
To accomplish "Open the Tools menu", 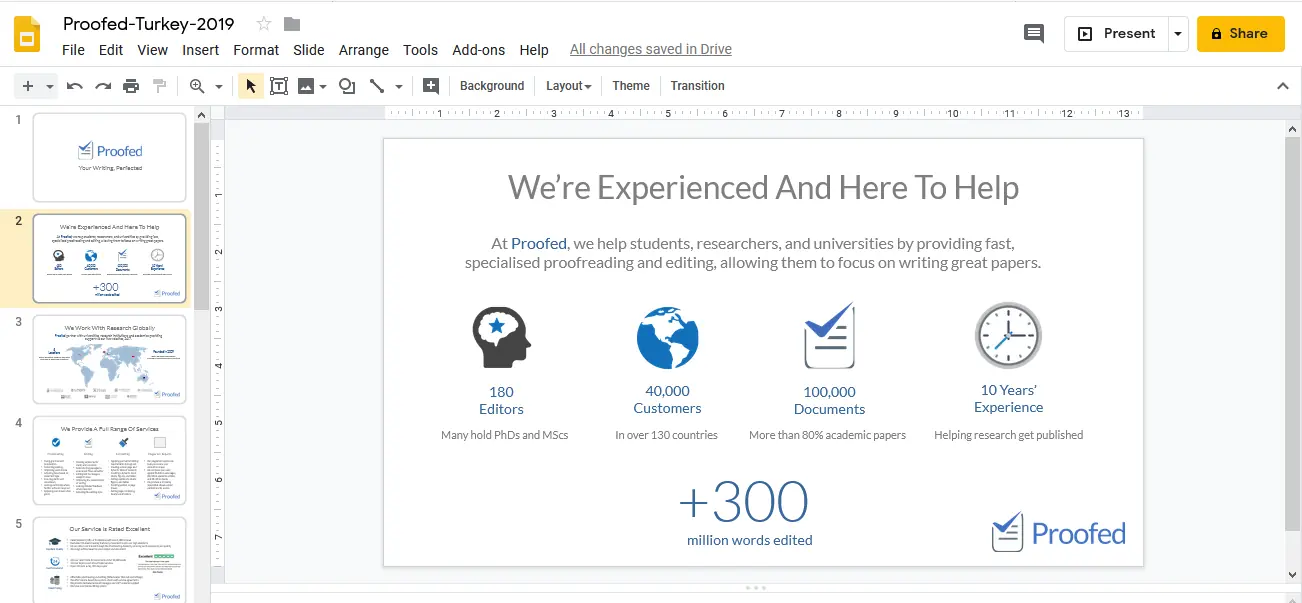I will 421,50.
